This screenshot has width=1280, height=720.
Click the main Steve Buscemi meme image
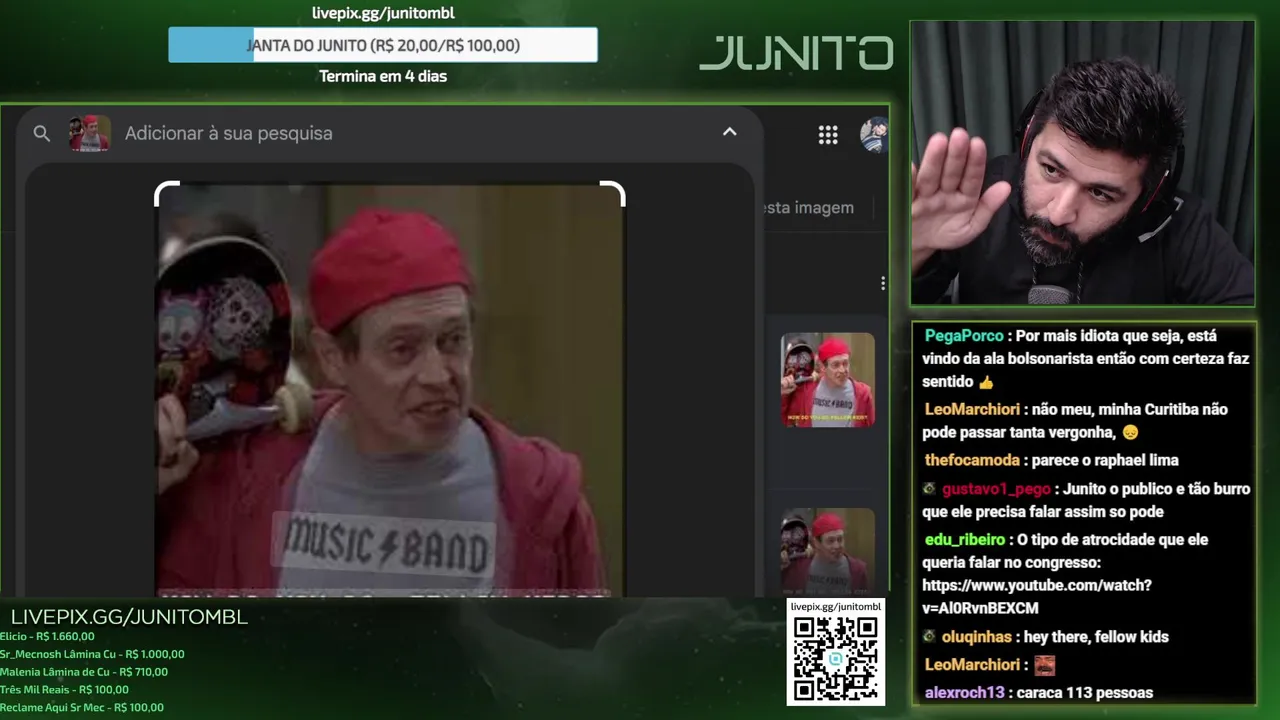coord(390,390)
